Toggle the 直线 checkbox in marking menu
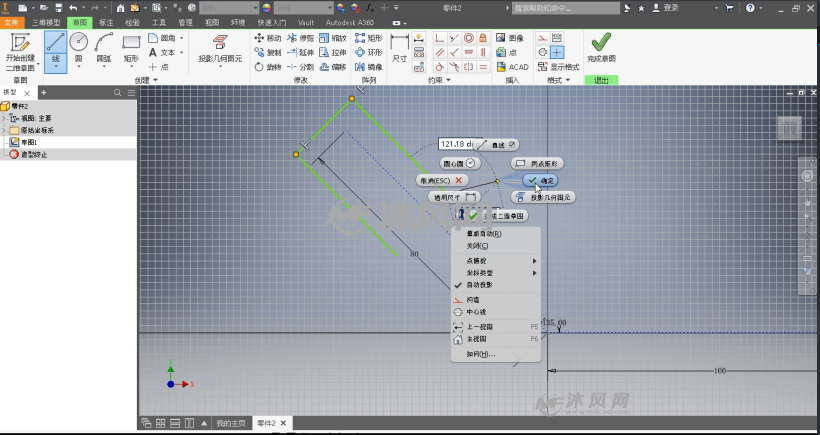 coord(512,144)
